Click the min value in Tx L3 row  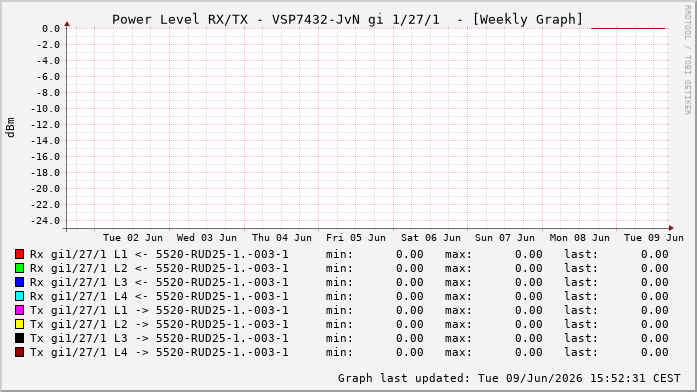click(x=409, y=339)
